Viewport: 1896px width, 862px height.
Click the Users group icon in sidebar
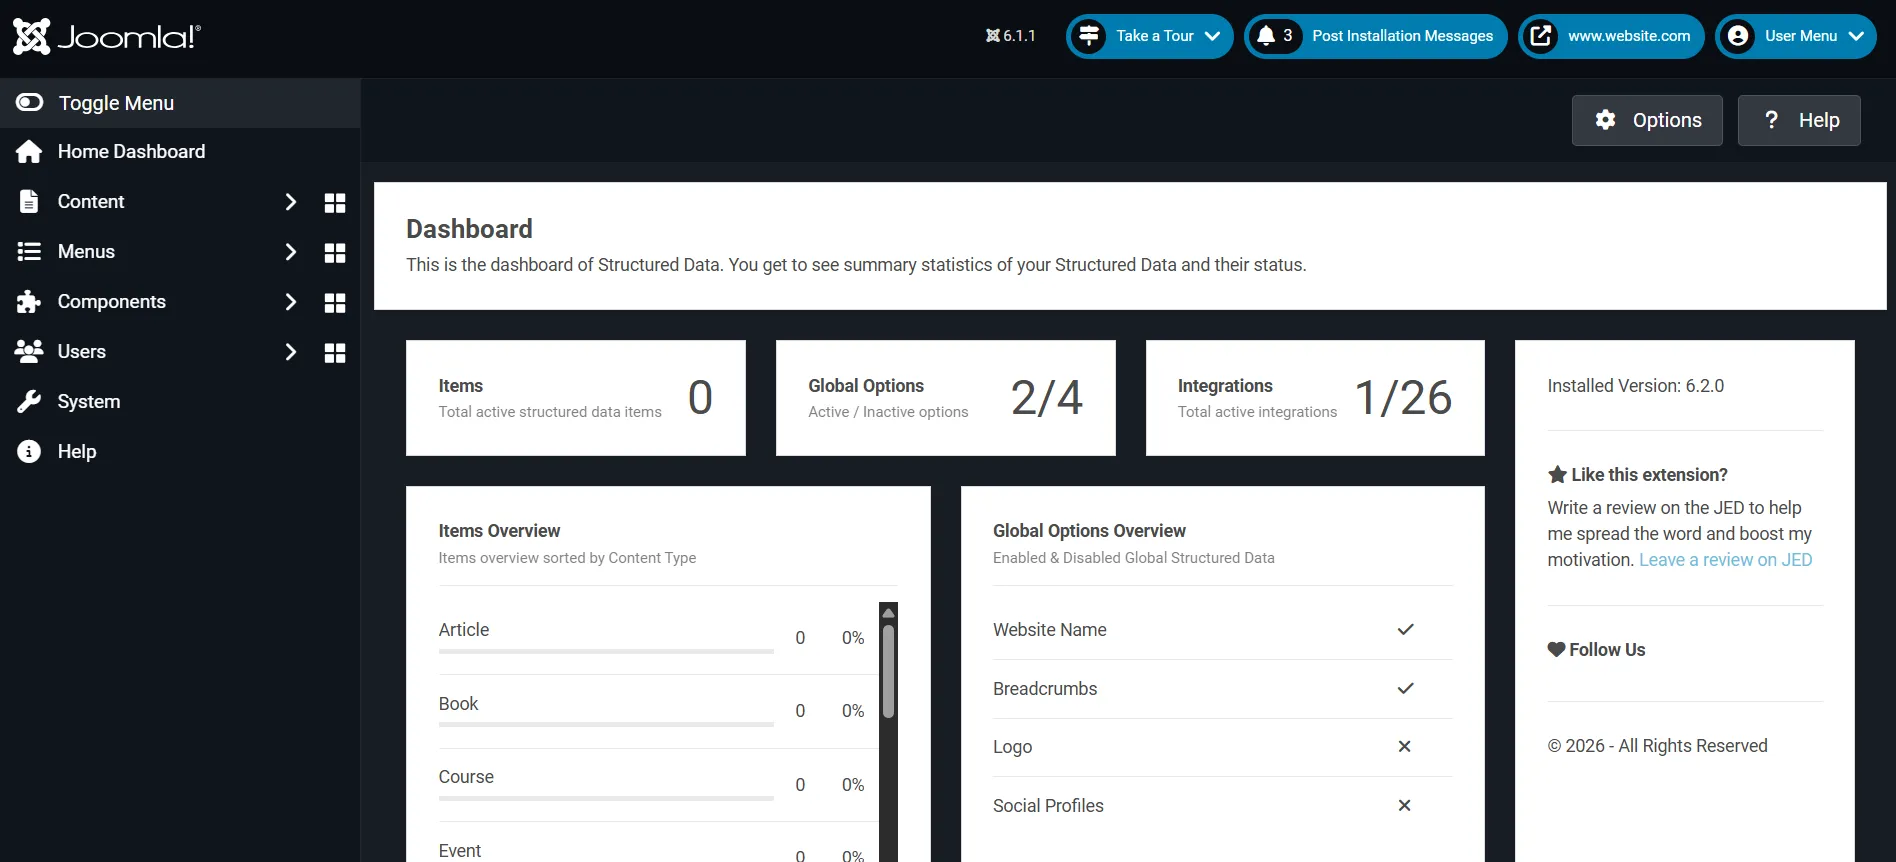coord(29,351)
